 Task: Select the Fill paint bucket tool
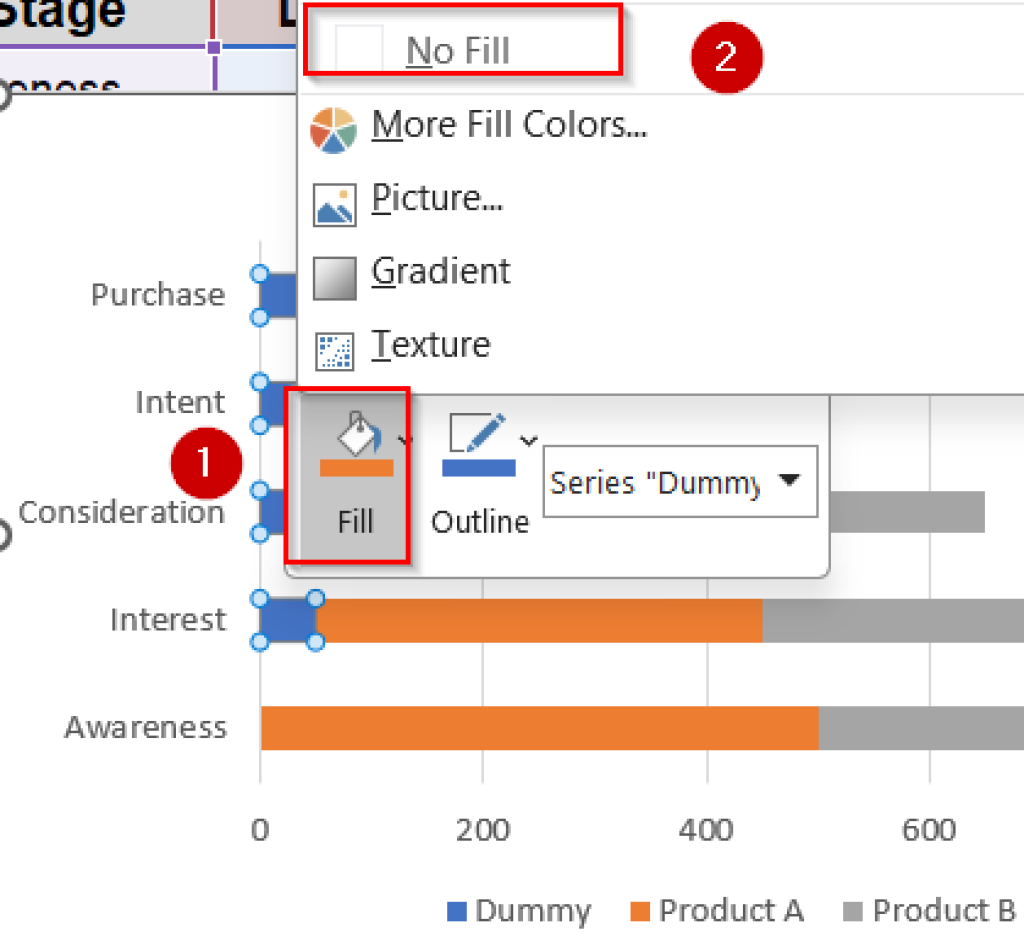coord(357,435)
